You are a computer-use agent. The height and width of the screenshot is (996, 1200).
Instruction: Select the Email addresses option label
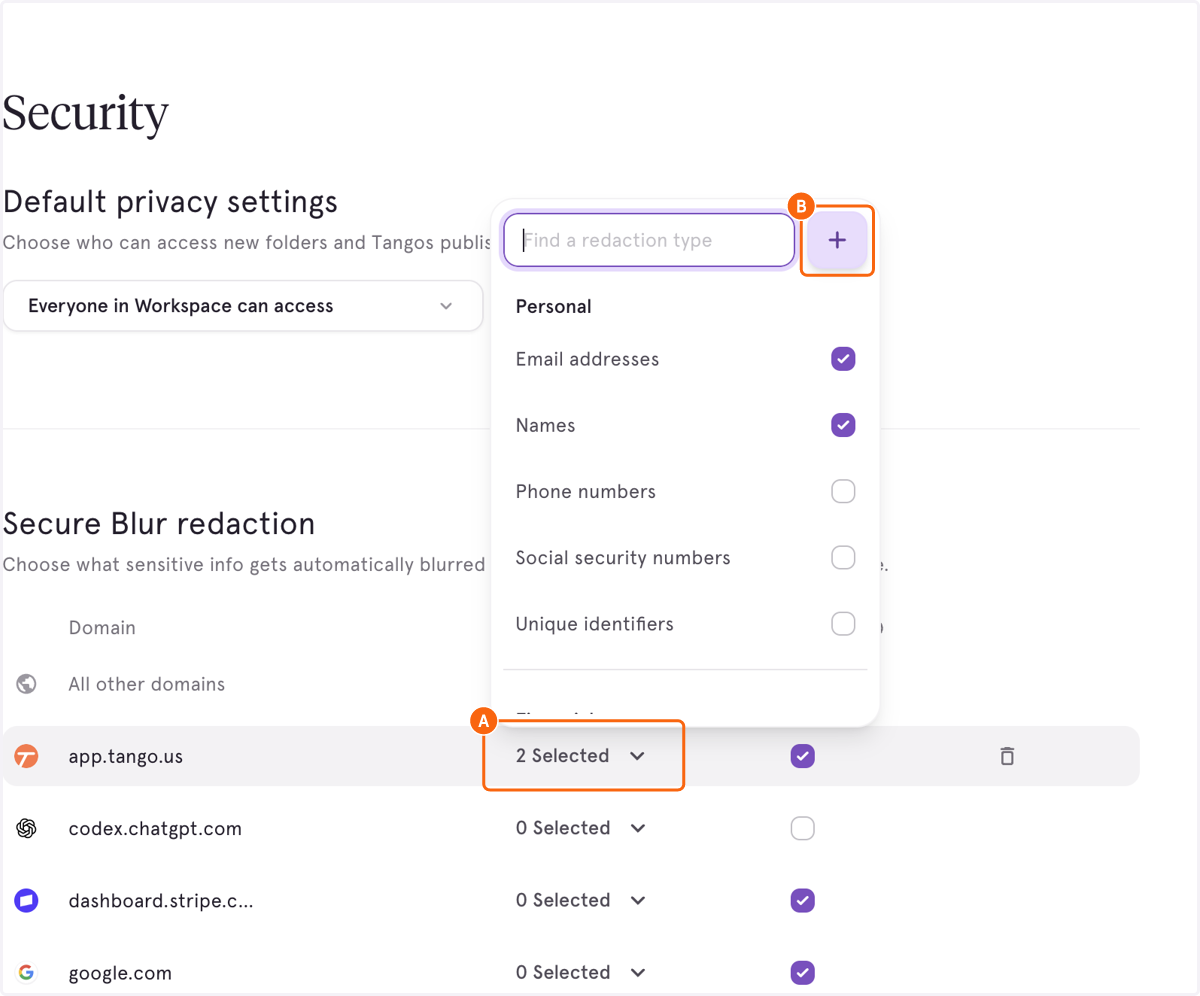click(587, 359)
